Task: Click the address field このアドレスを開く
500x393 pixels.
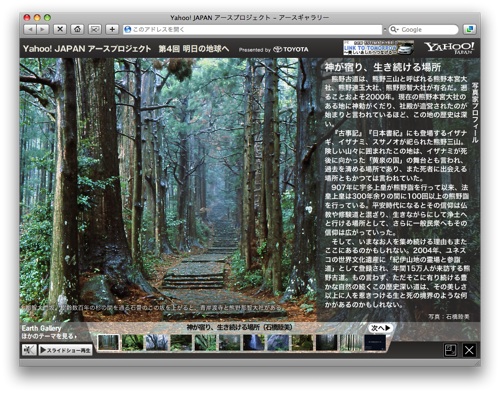Action: pos(253,29)
